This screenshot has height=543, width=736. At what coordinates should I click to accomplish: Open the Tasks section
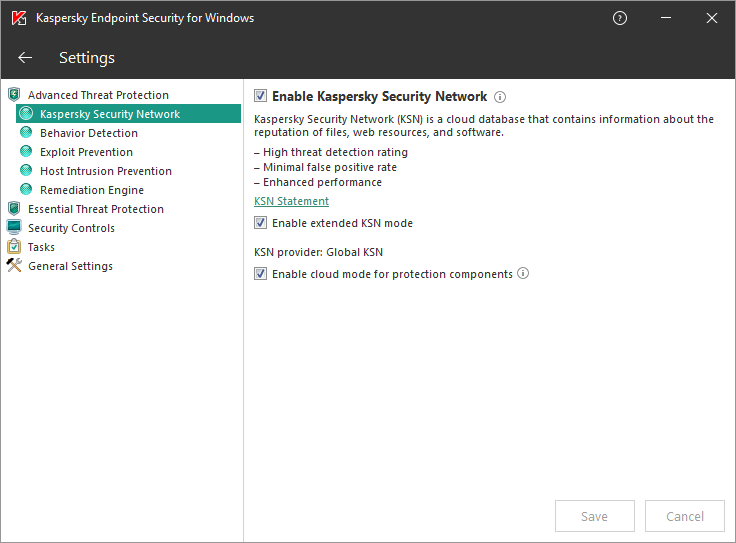click(41, 247)
